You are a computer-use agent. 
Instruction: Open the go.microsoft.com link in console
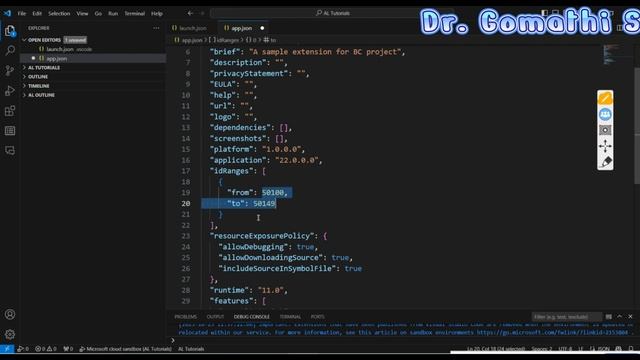click(x=552, y=332)
